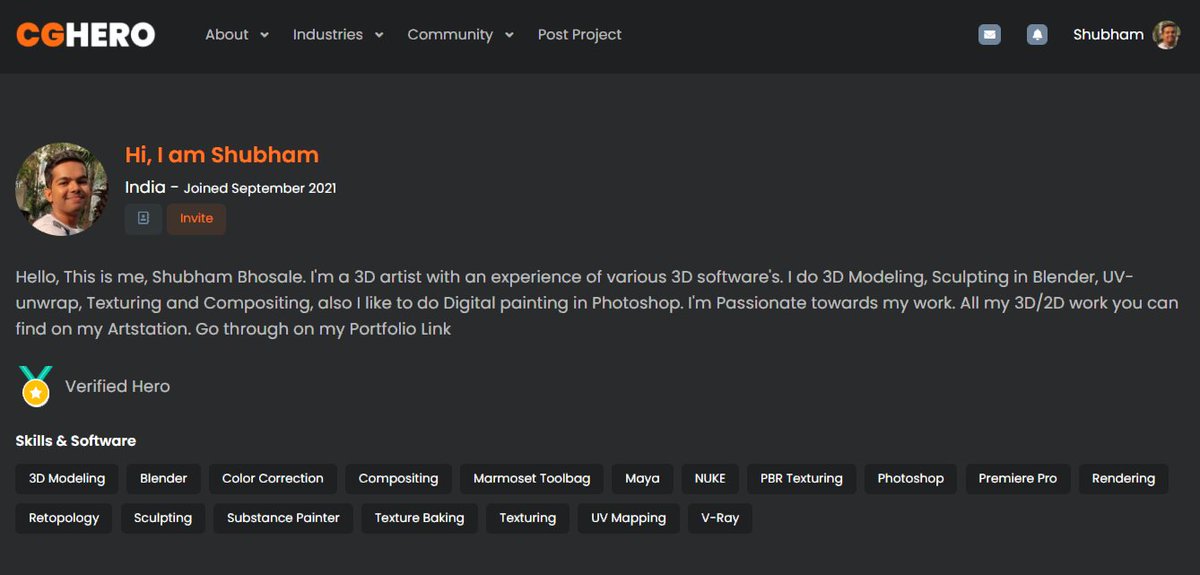Open the notifications bell icon
Screen dimensions: 1200x575
(x=1037, y=34)
